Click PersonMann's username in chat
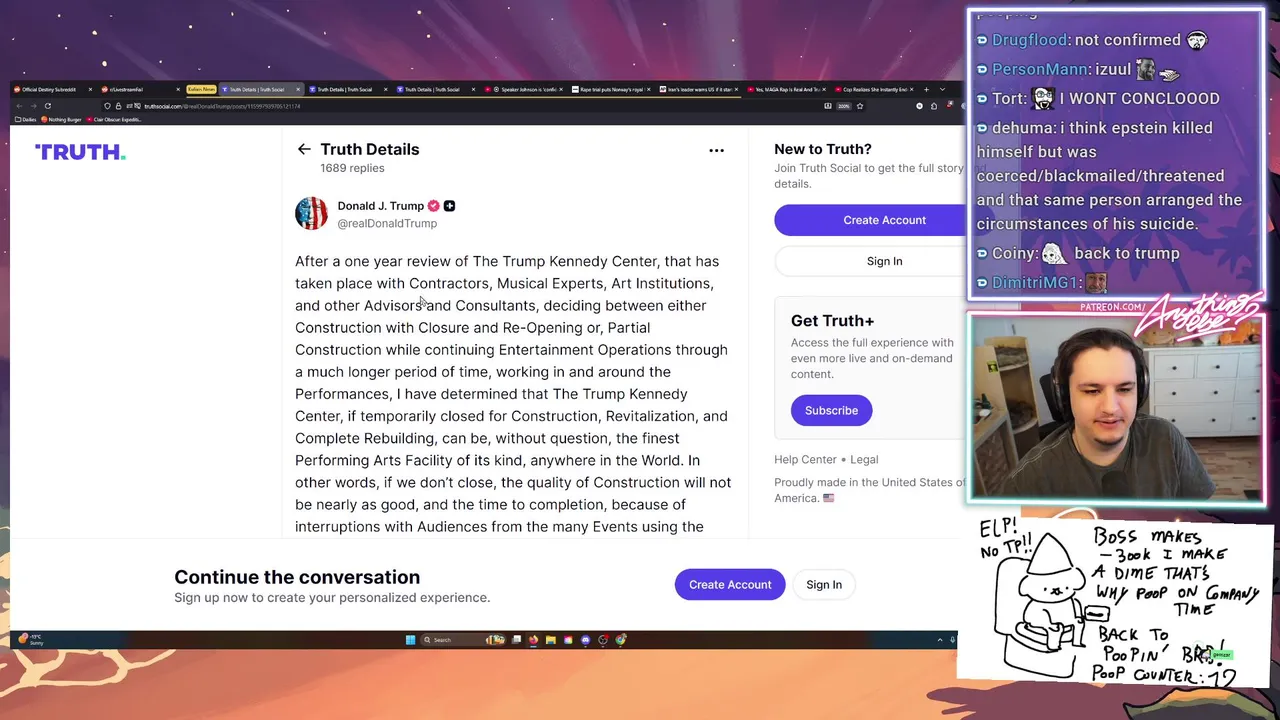1280x720 pixels. pos(1040,69)
